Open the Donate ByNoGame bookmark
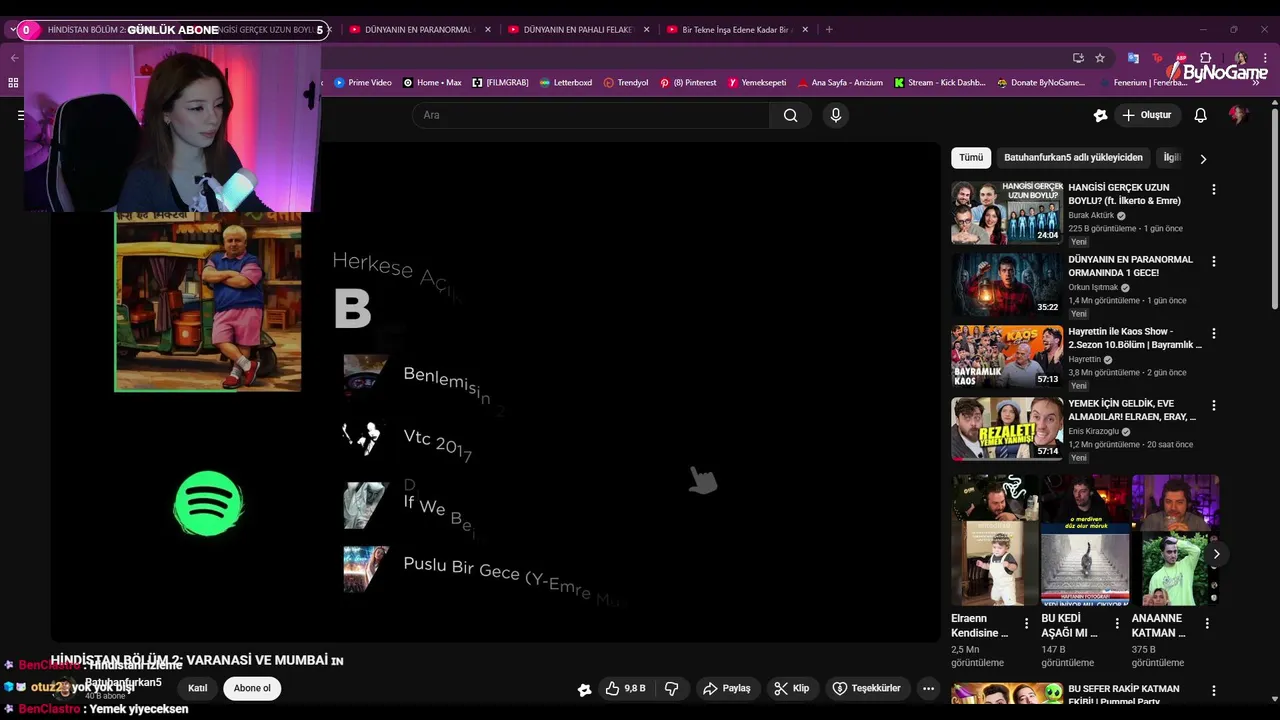 point(1041,83)
